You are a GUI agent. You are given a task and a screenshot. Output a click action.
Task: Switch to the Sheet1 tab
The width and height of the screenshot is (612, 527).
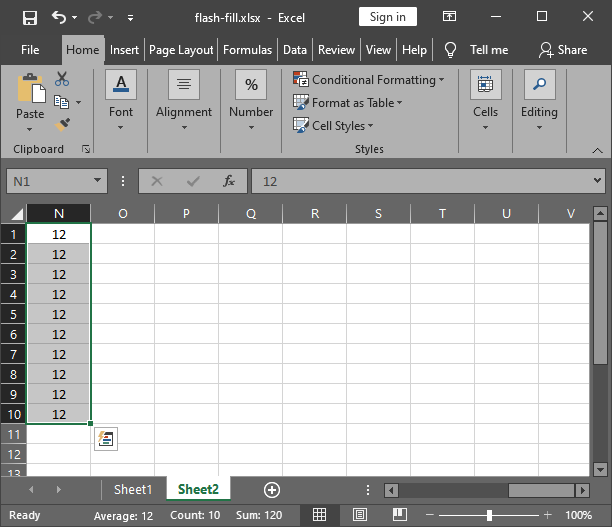tap(133, 490)
